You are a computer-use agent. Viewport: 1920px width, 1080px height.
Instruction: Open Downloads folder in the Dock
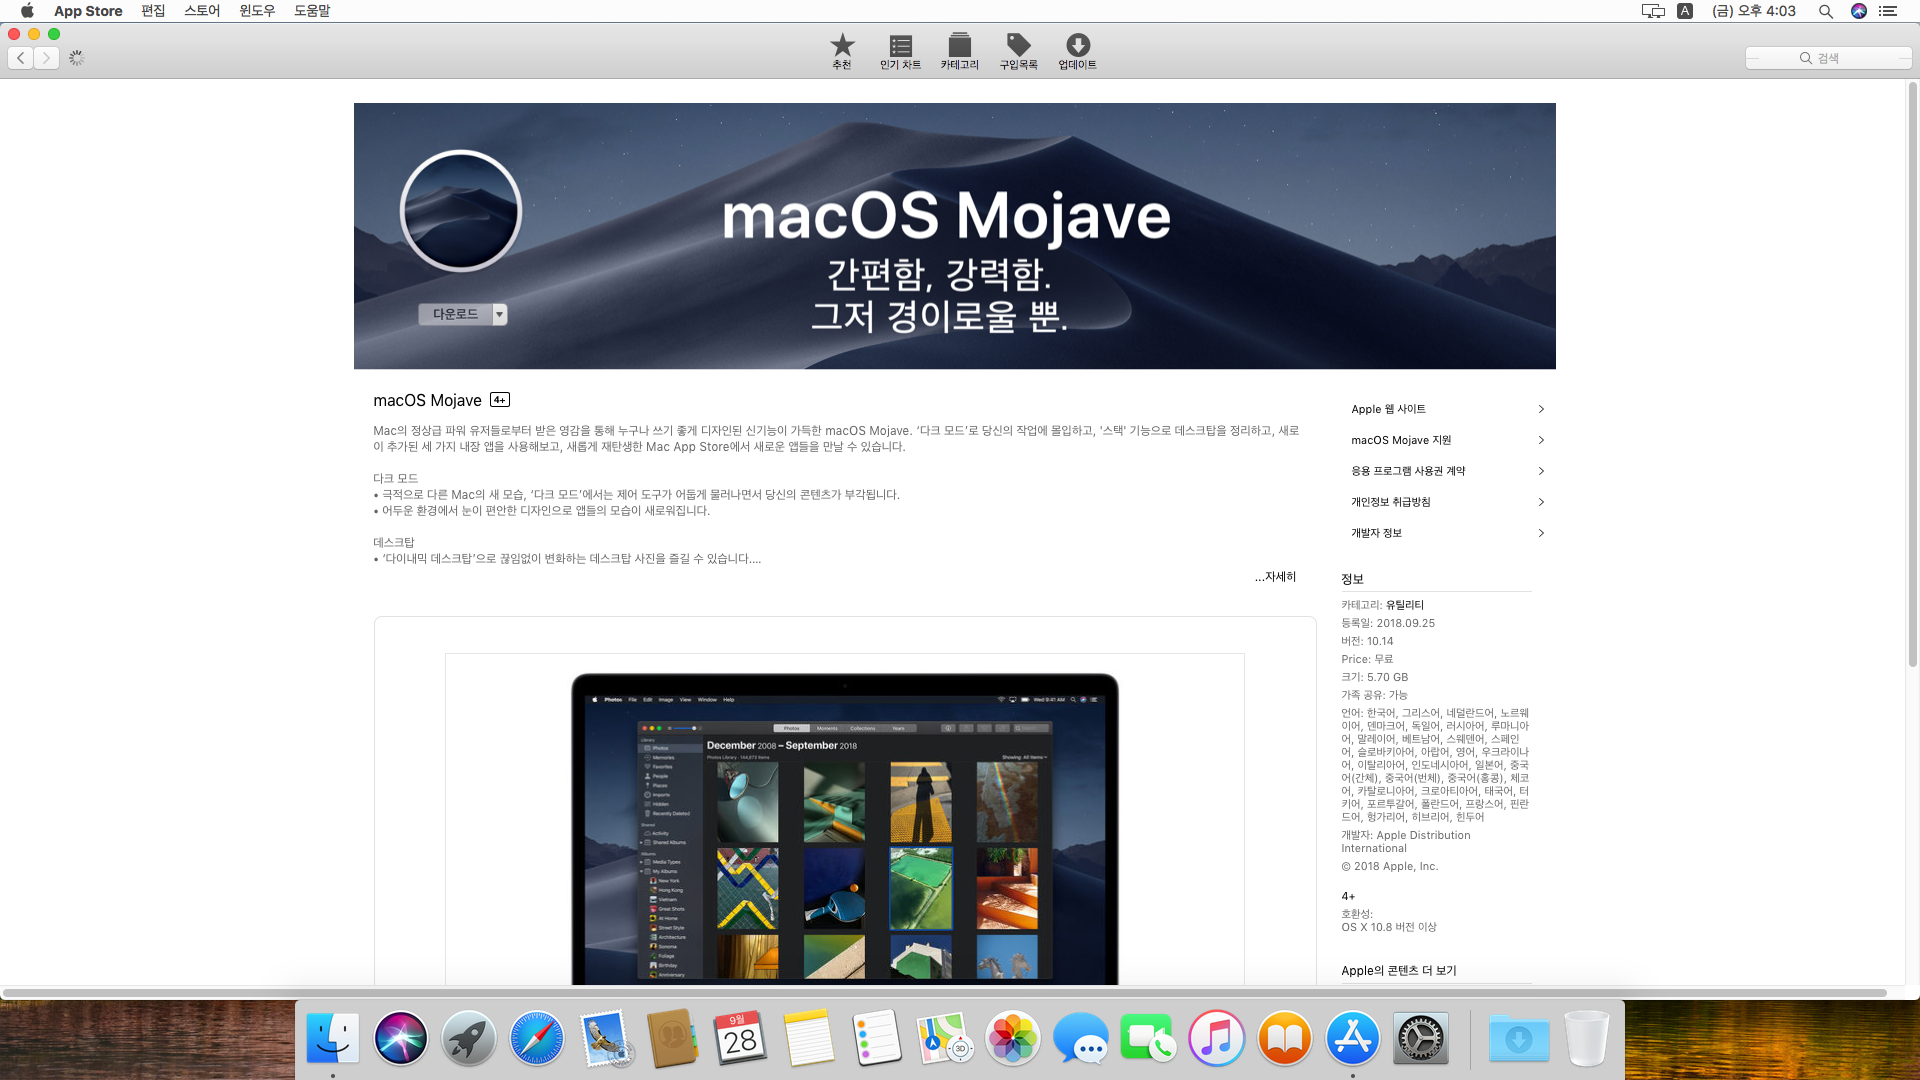click(1519, 1039)
